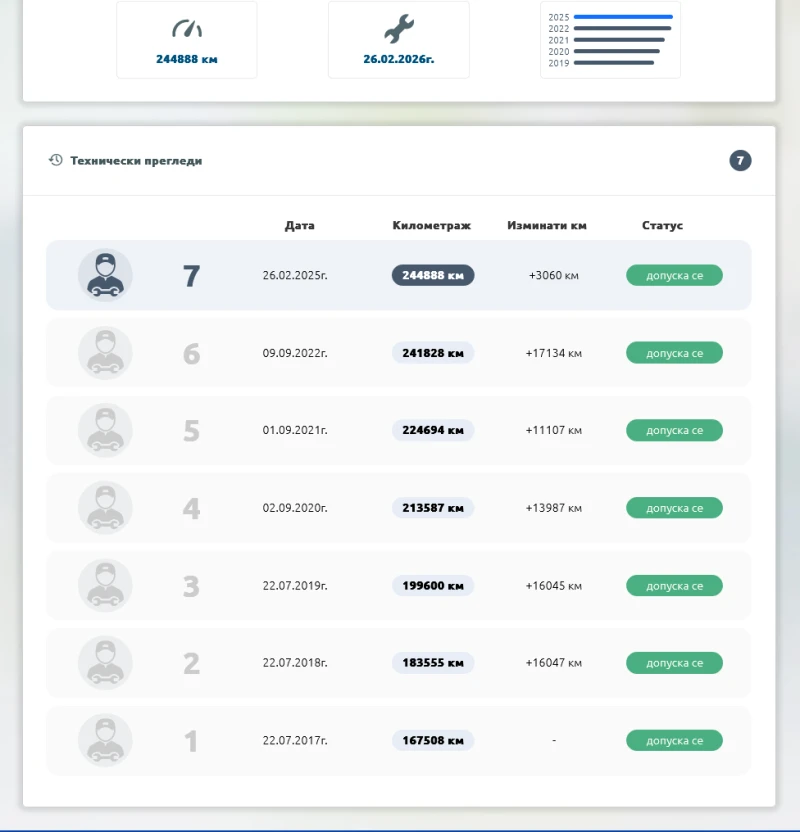Click the mechanic avatar for inspection 2
800x832 pixels.
tap(105, 663)
